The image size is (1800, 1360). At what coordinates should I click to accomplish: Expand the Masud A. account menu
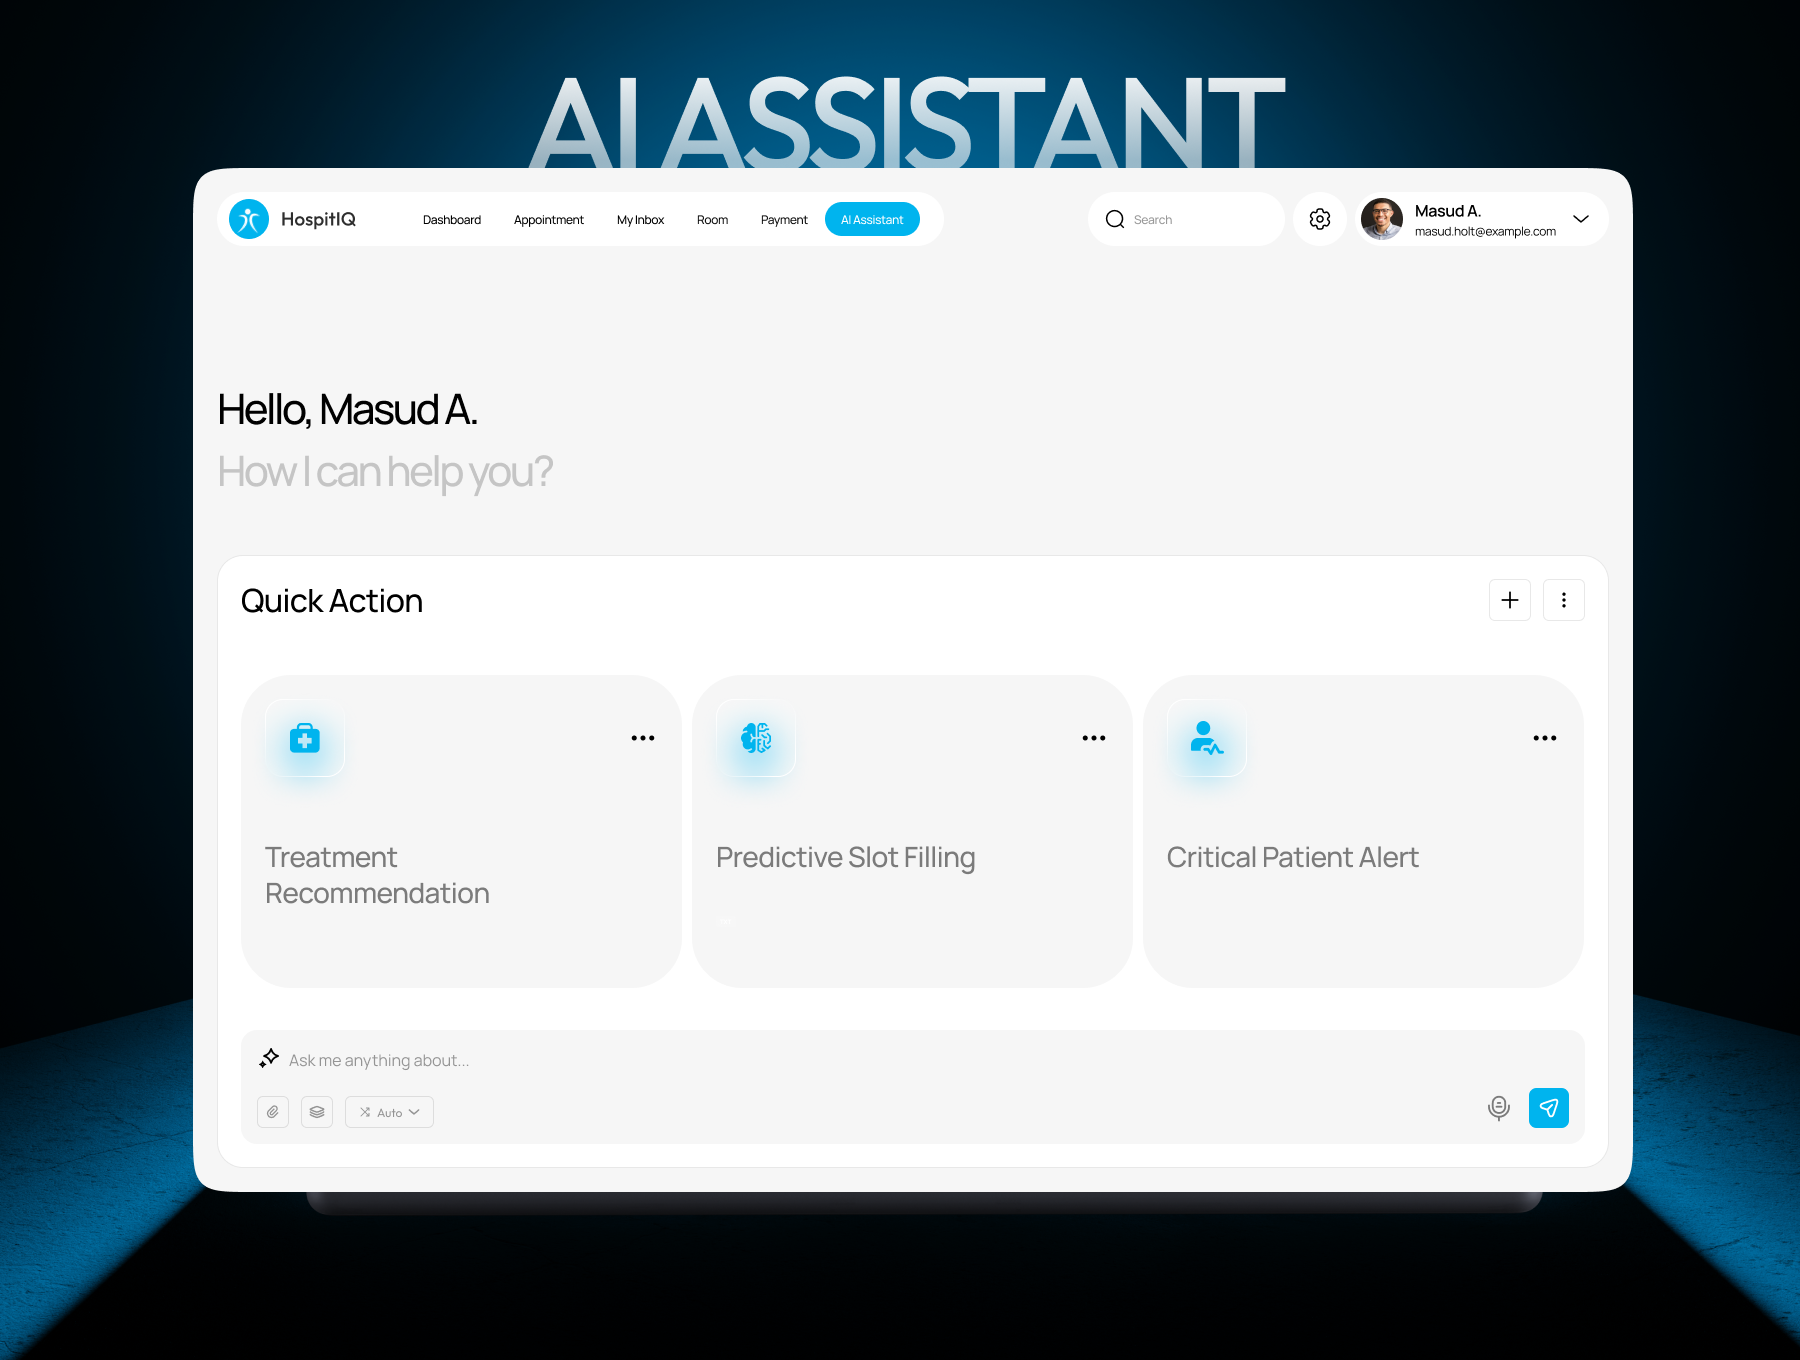click(1581, 219)
